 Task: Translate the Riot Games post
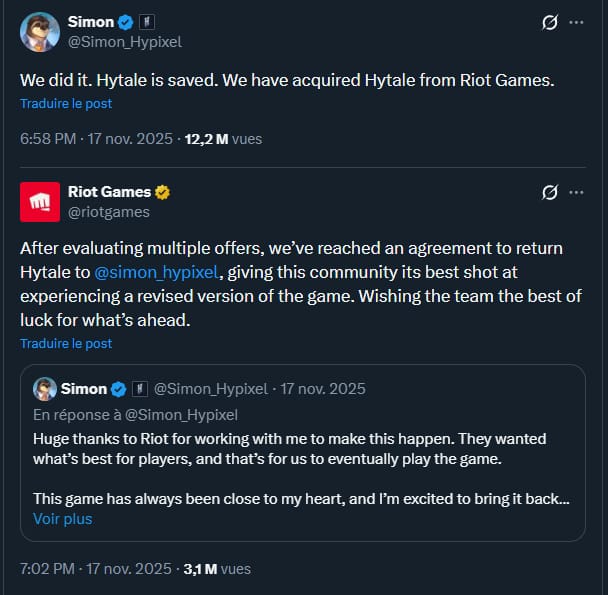[66, 343]
